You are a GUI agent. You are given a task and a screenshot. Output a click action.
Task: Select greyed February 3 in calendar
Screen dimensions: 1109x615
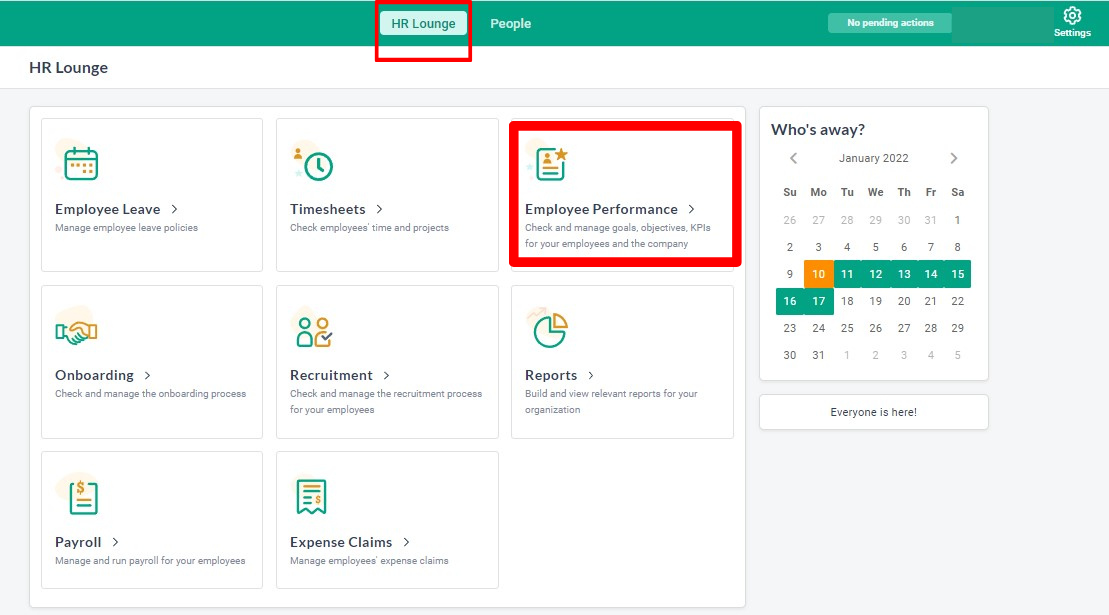904,355
